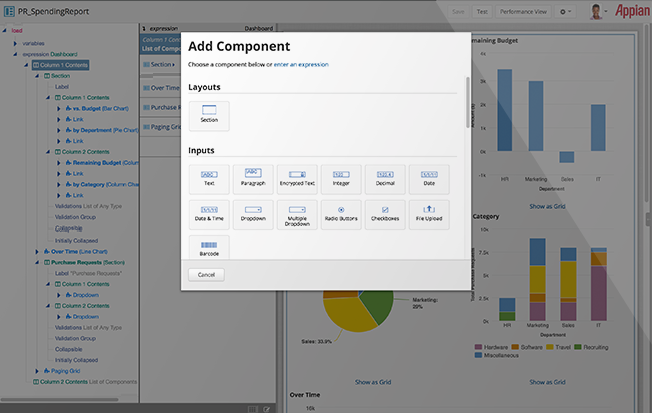Collapse the 'Purchase Requests (Section)' node
This screenshot has width=652, height=413.
tap(37, 262)
